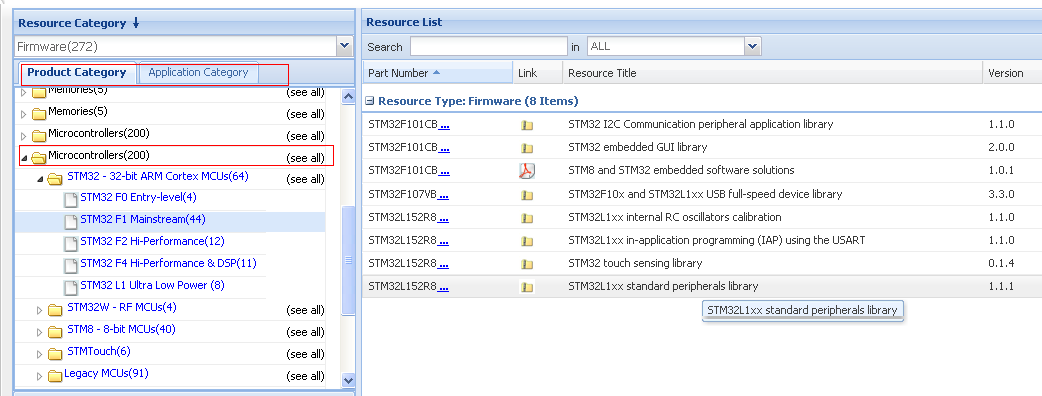Screen dimensions: 1042x396
Task: Select STM32 L1 Ultra Low Power (8) tree item
Action: pos(152,285)
